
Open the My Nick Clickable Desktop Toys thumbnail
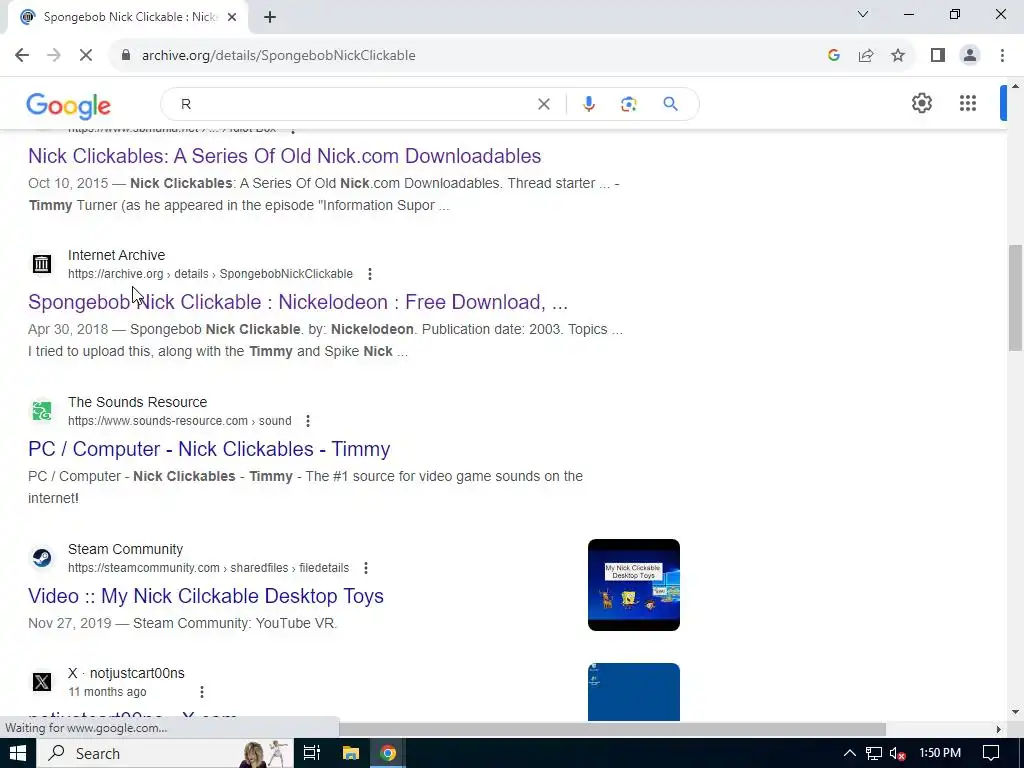point(633,585)
